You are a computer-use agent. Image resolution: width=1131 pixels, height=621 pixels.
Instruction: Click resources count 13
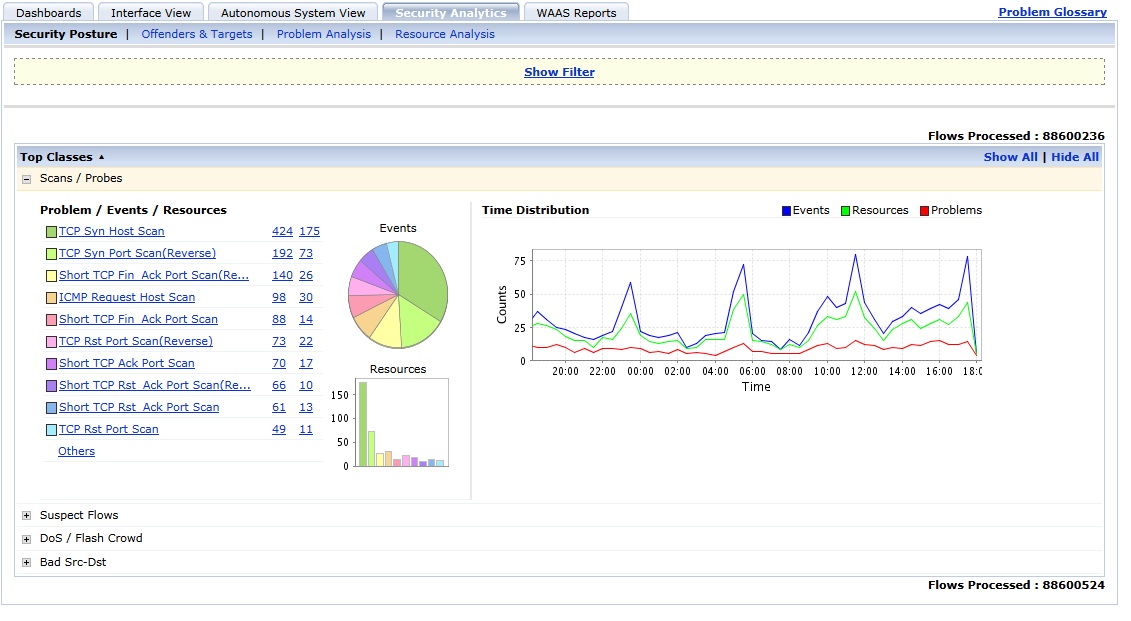[x=306, y=407]
